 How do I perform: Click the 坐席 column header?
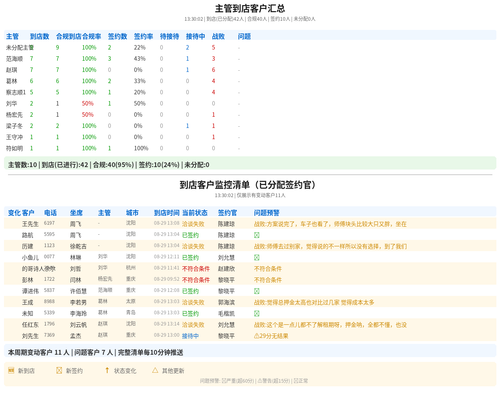coord(76,213)
